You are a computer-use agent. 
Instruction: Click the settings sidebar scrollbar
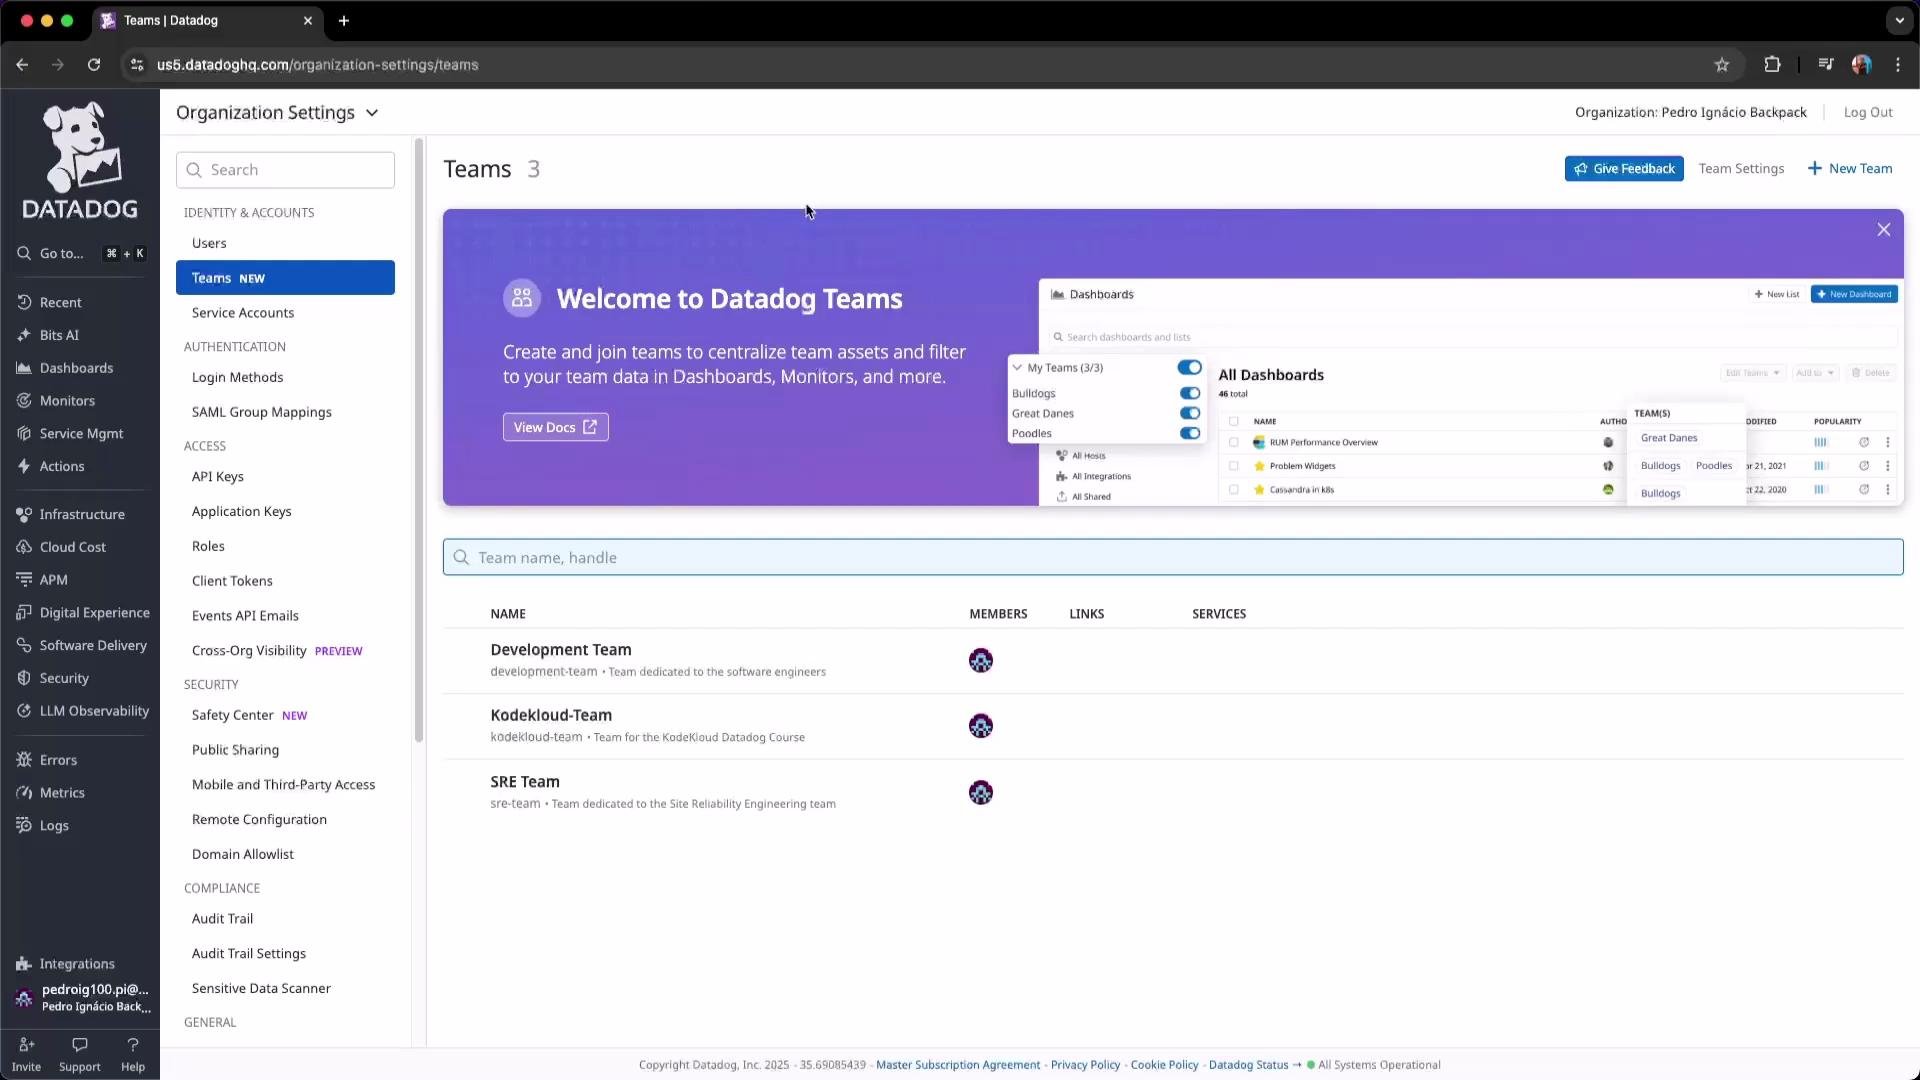(x=419, y=440)
